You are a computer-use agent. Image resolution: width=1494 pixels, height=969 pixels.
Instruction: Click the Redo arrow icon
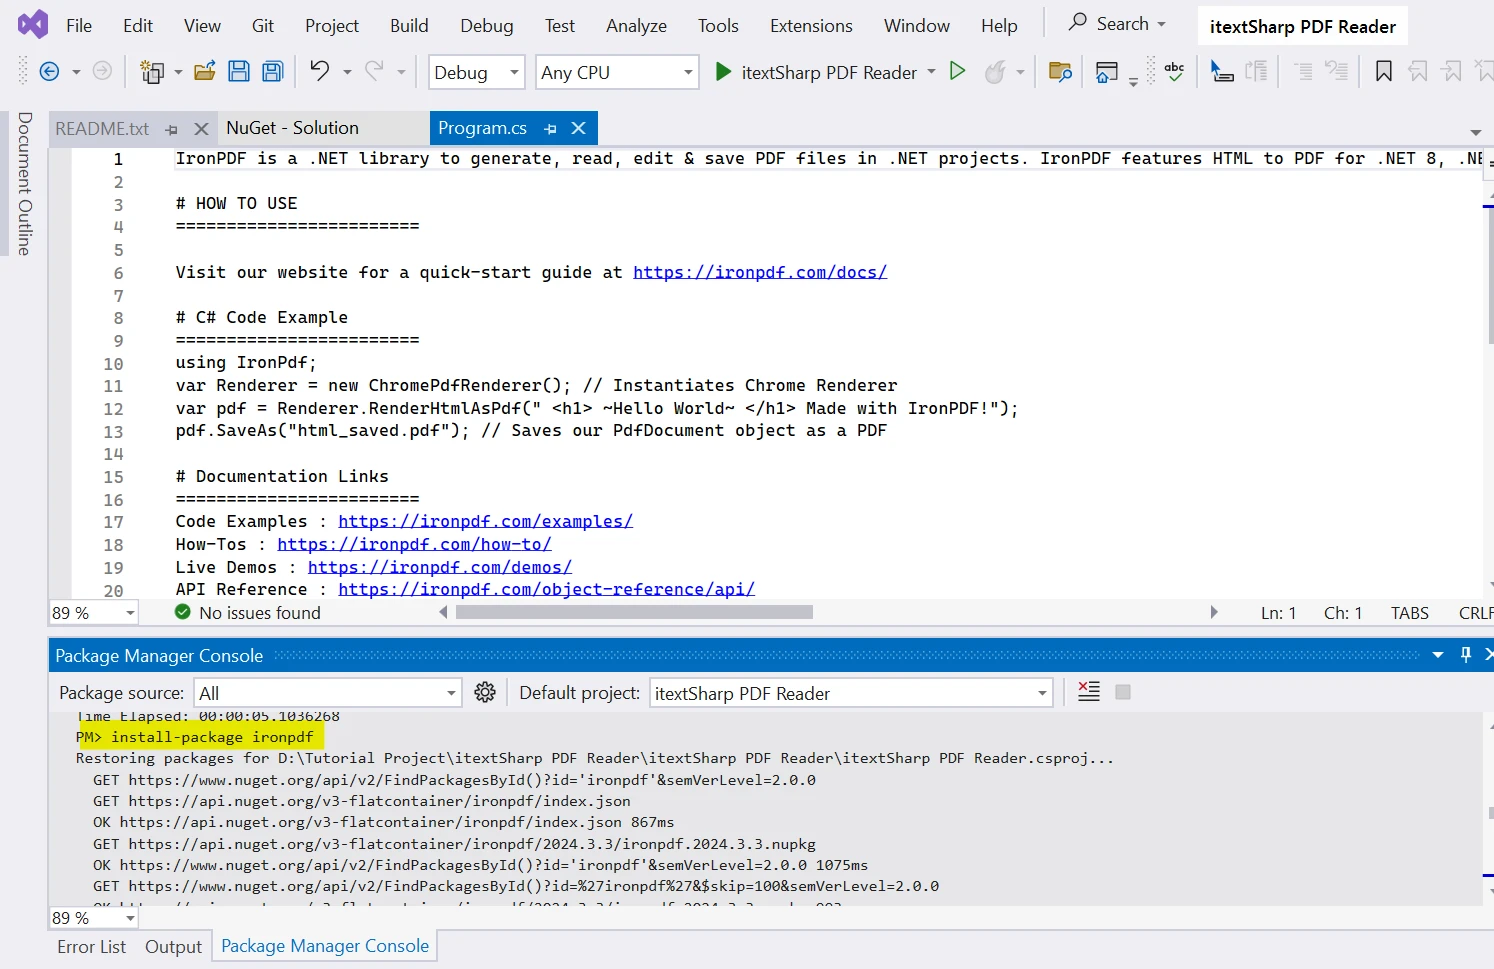374,70
